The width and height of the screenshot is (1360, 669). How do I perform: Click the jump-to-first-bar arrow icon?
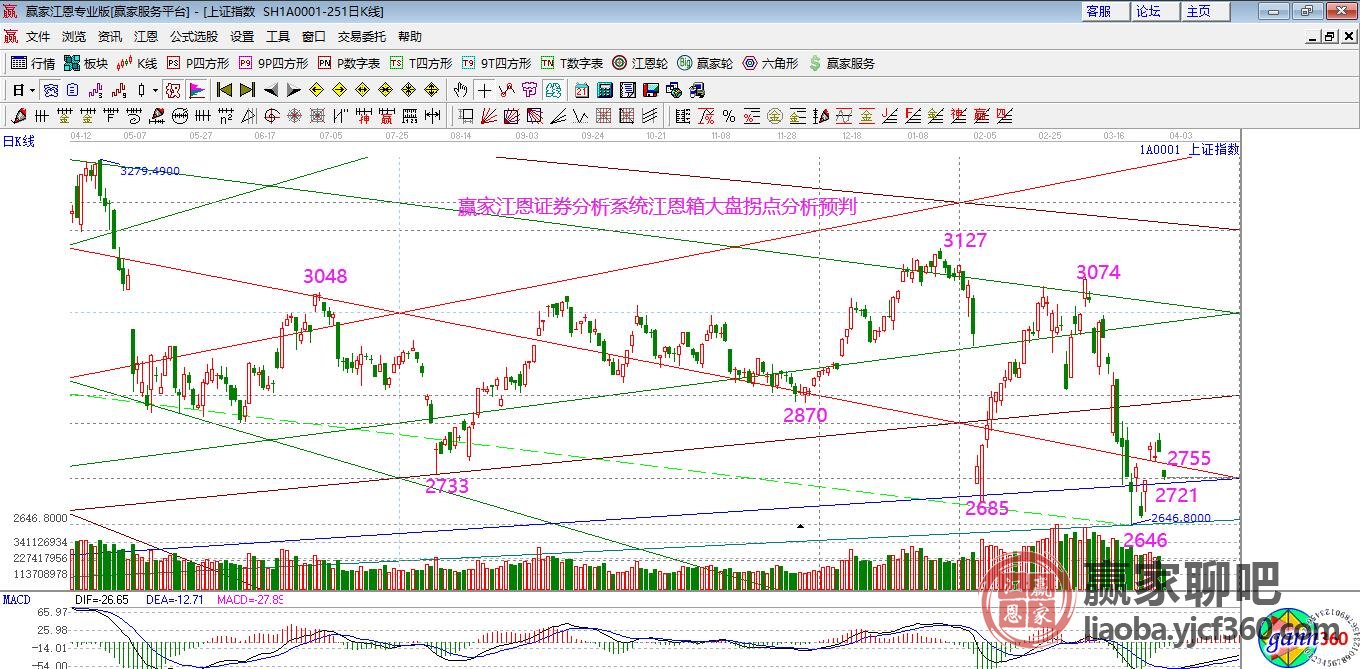click(225, 90)
